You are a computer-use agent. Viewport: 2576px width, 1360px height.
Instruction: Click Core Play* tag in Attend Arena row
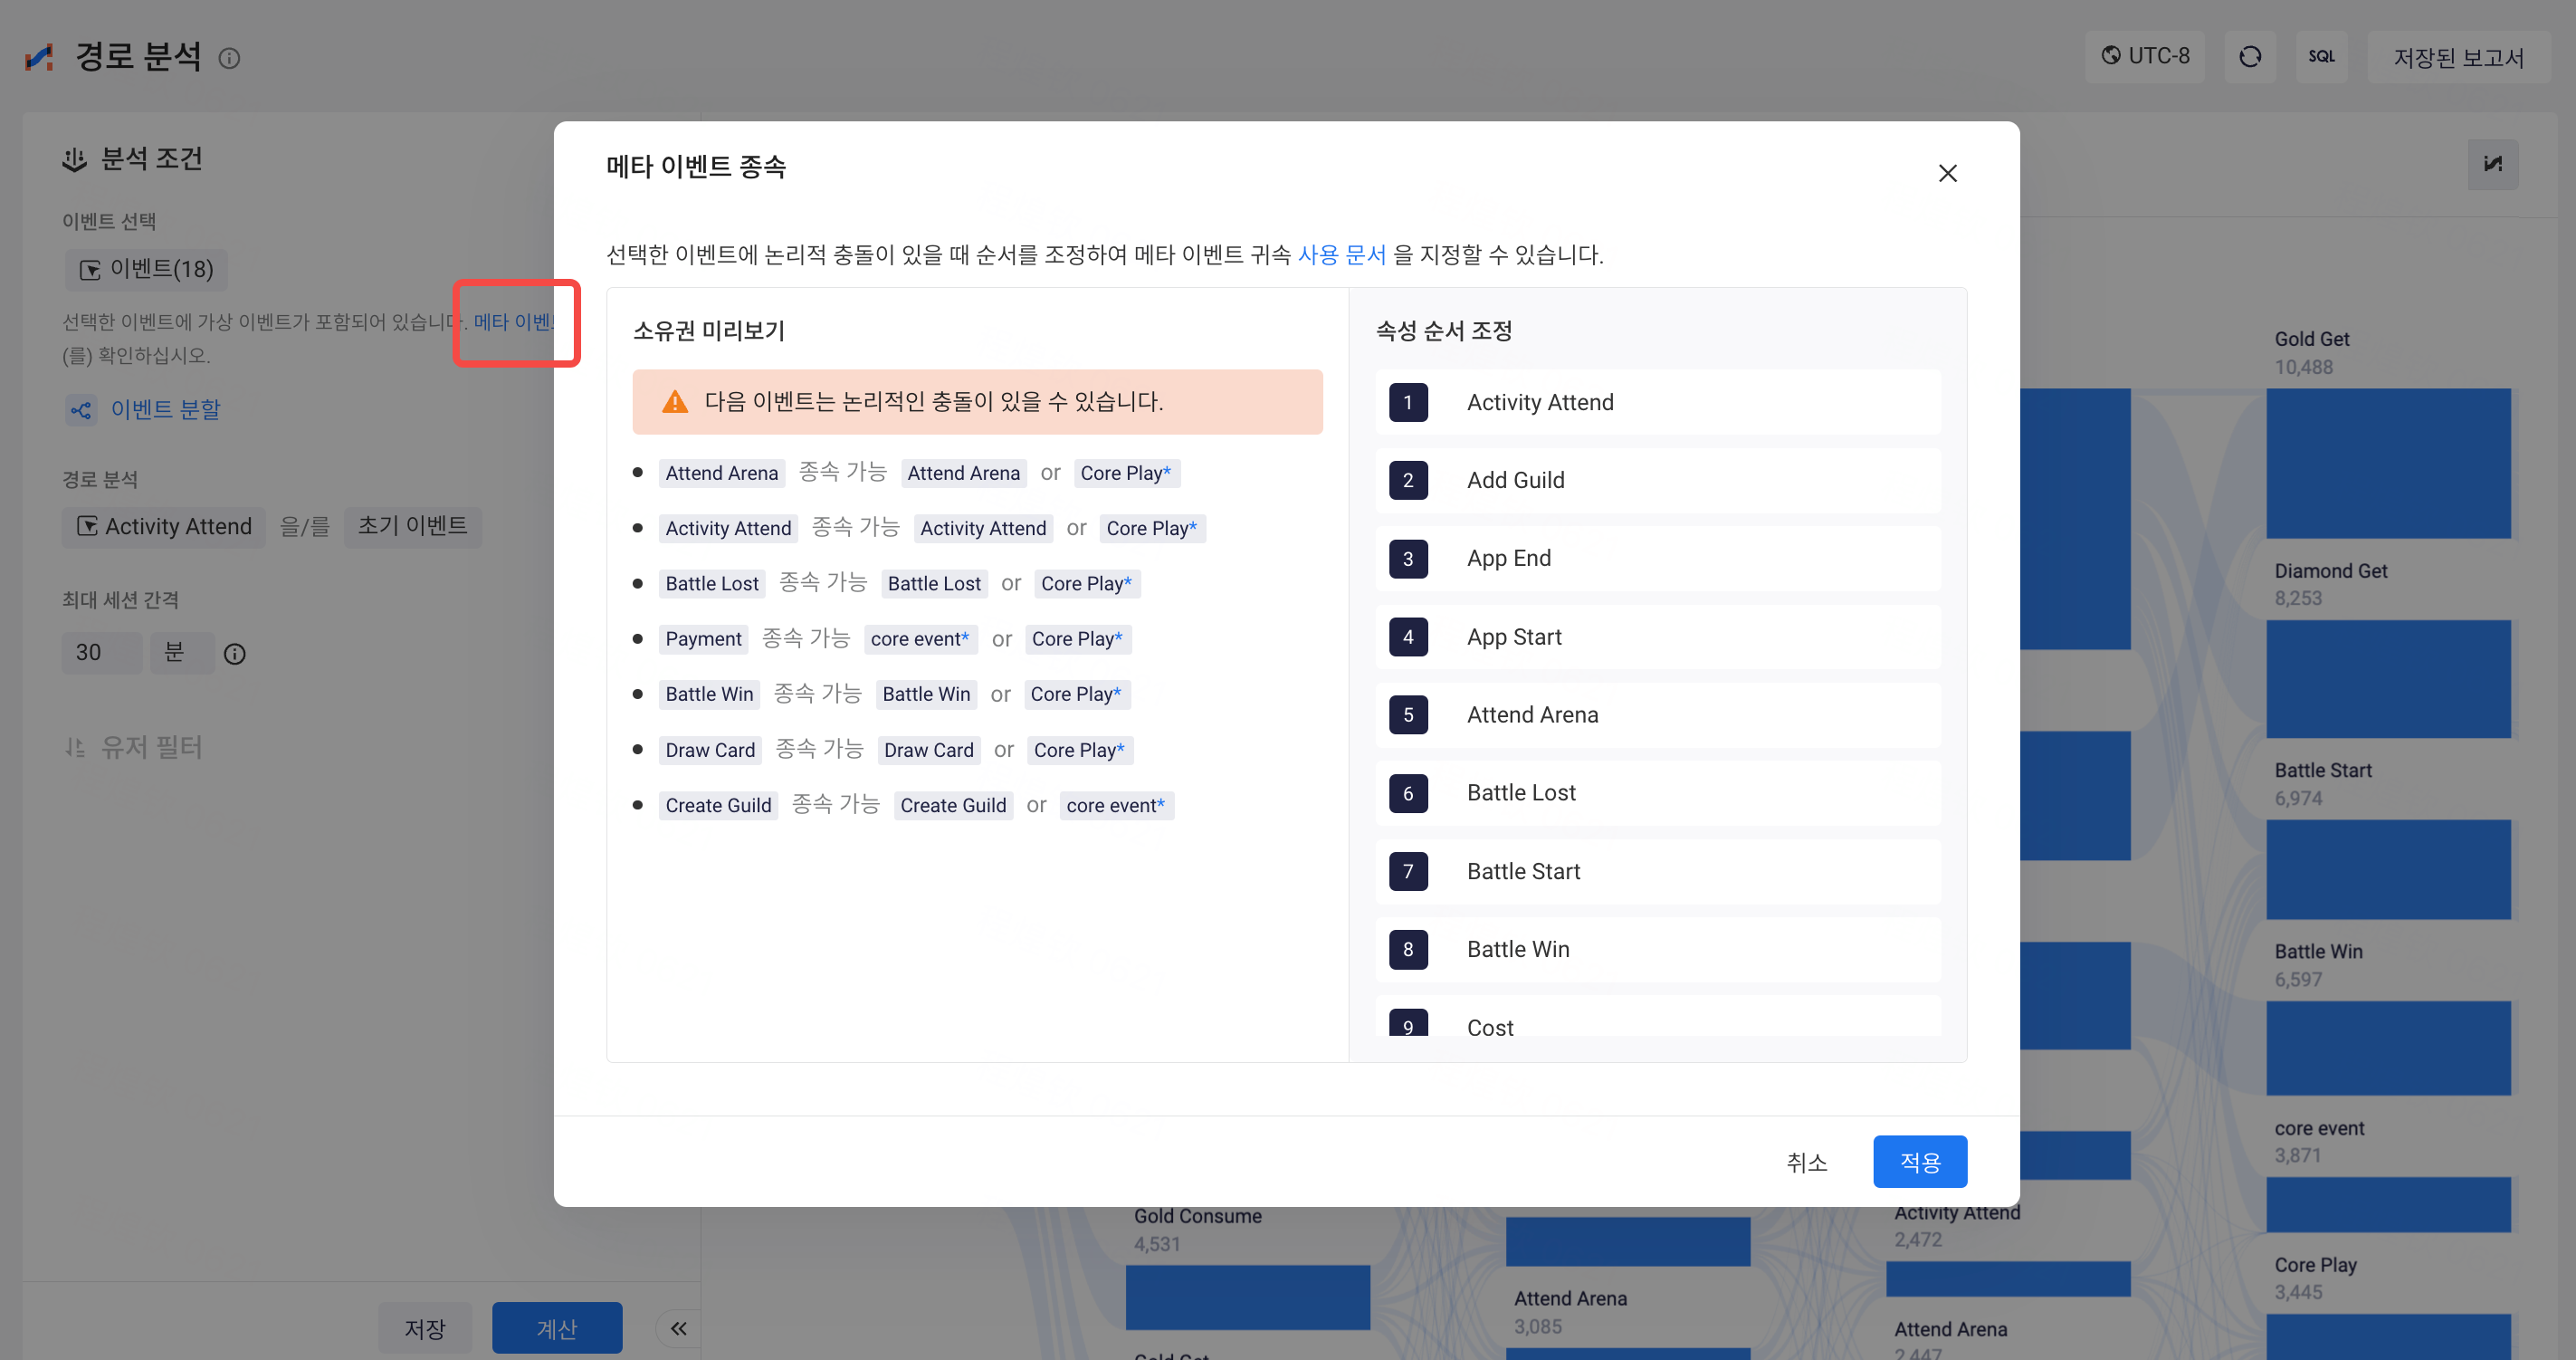[x=1125, y=473]
